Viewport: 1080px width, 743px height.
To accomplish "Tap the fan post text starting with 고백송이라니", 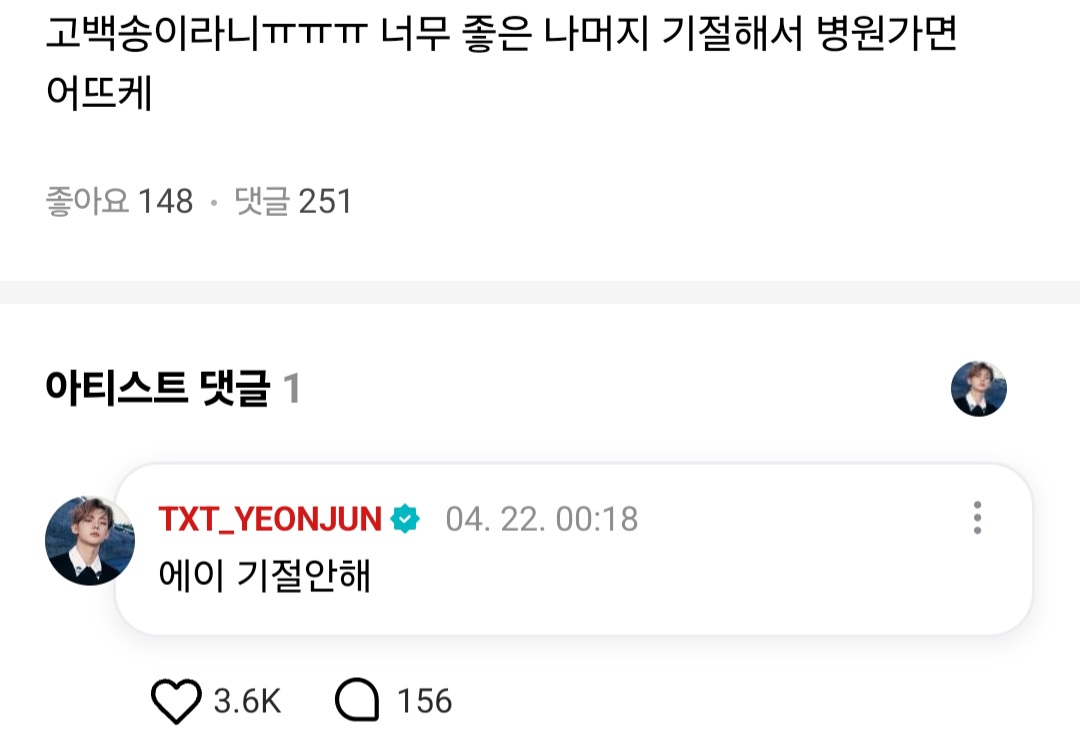I will (501, 33).
